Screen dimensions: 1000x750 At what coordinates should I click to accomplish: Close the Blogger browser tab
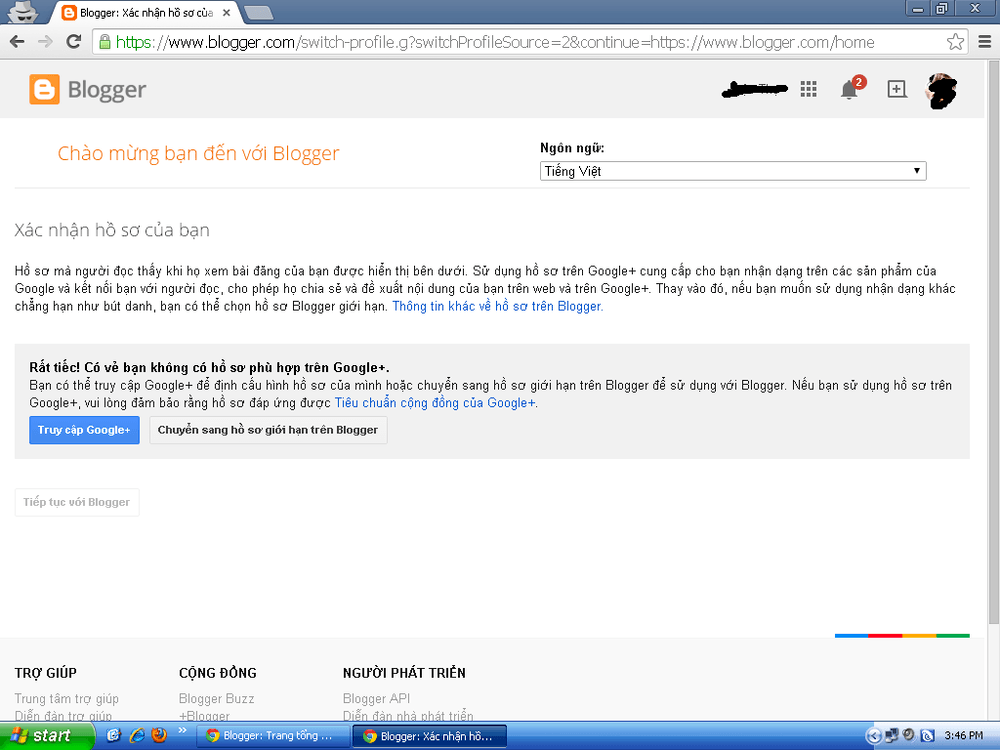click(226, 12)
